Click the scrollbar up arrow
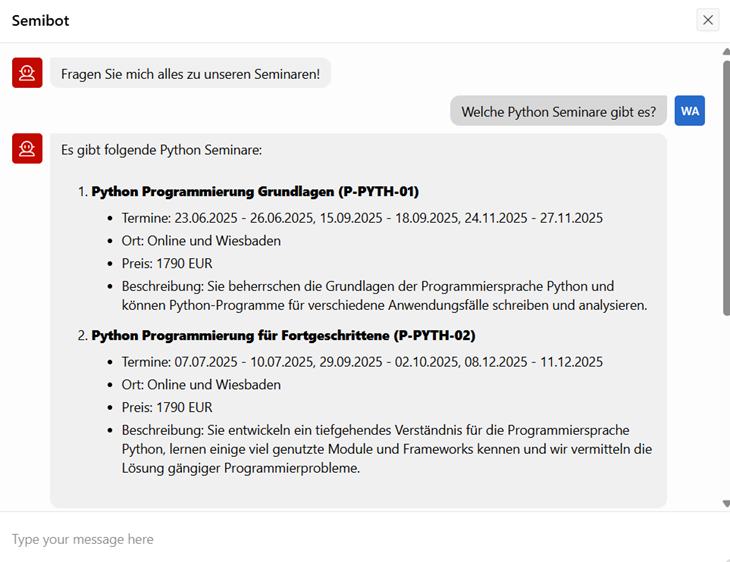The width and height of the screenshot is (730, 562). (x=726, y=51)
